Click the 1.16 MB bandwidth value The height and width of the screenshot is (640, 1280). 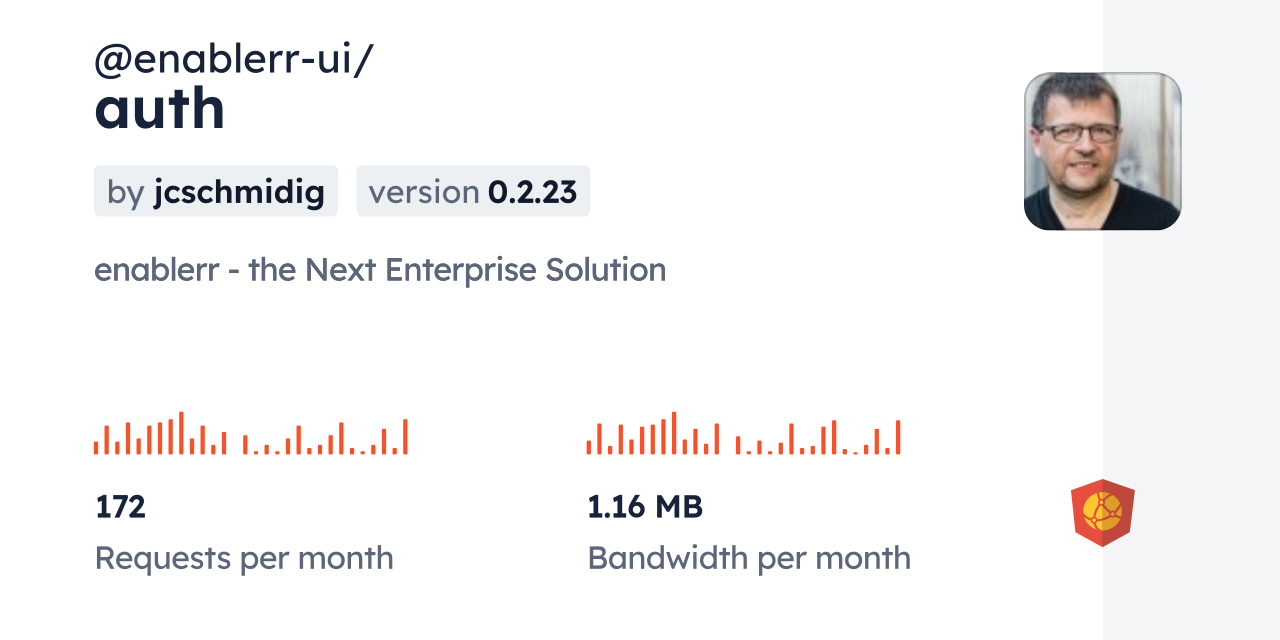tap(645, 507)
